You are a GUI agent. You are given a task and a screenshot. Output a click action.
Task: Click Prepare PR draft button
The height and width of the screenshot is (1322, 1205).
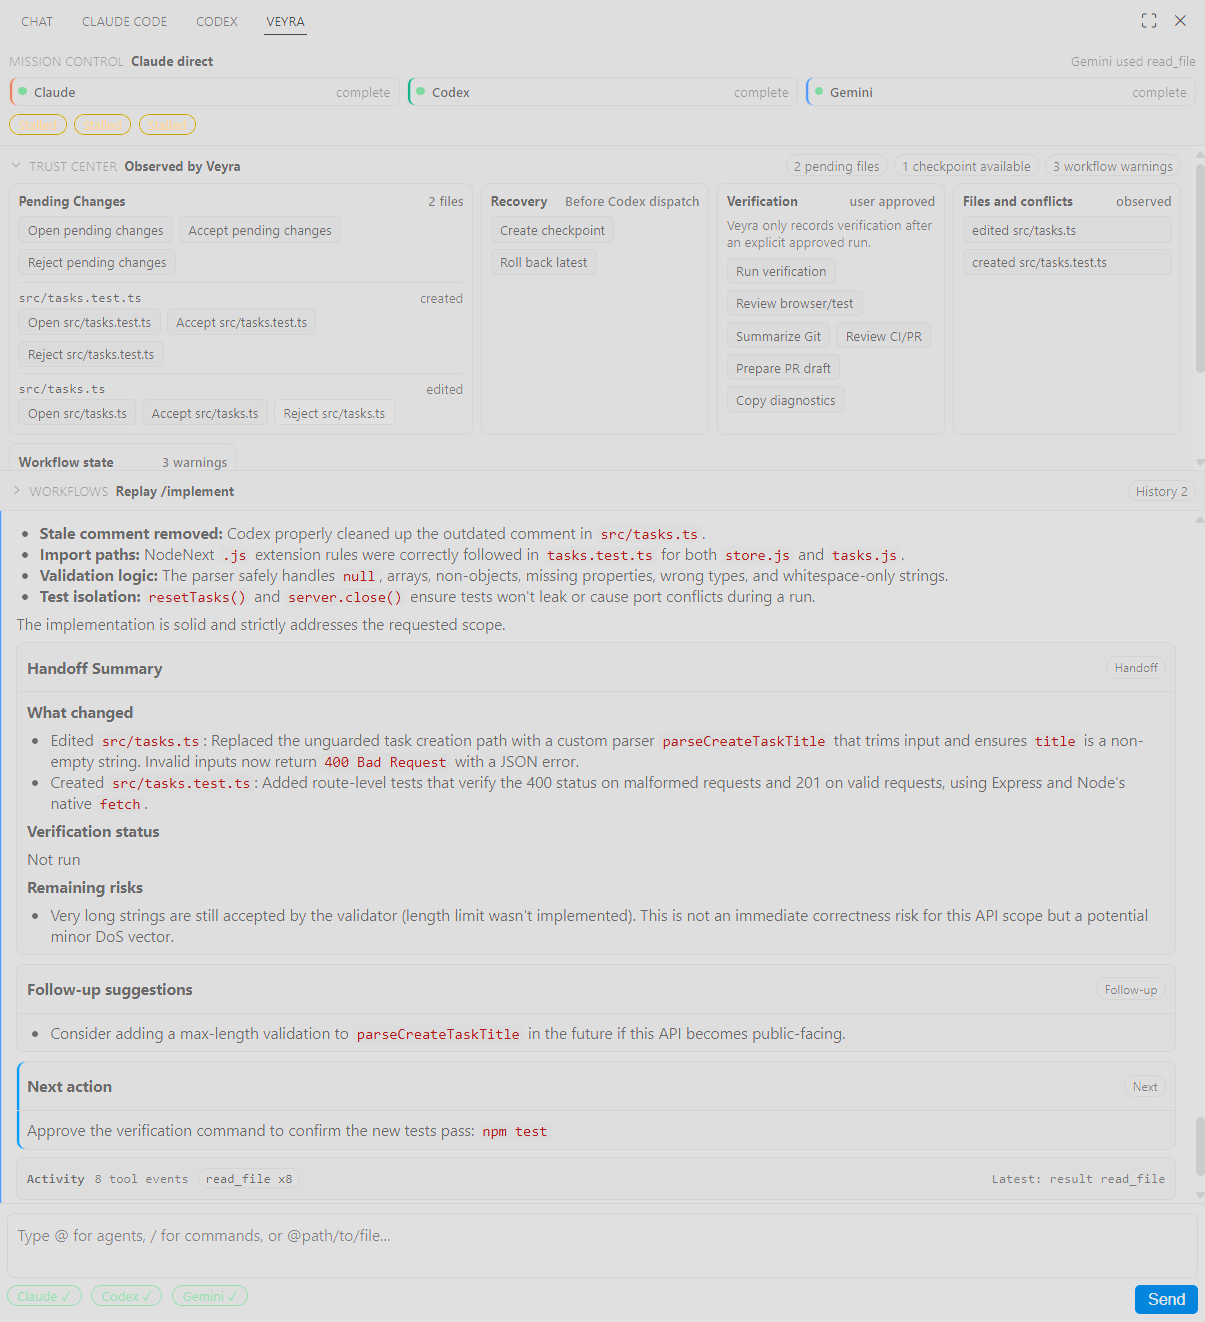pos(783,368)
